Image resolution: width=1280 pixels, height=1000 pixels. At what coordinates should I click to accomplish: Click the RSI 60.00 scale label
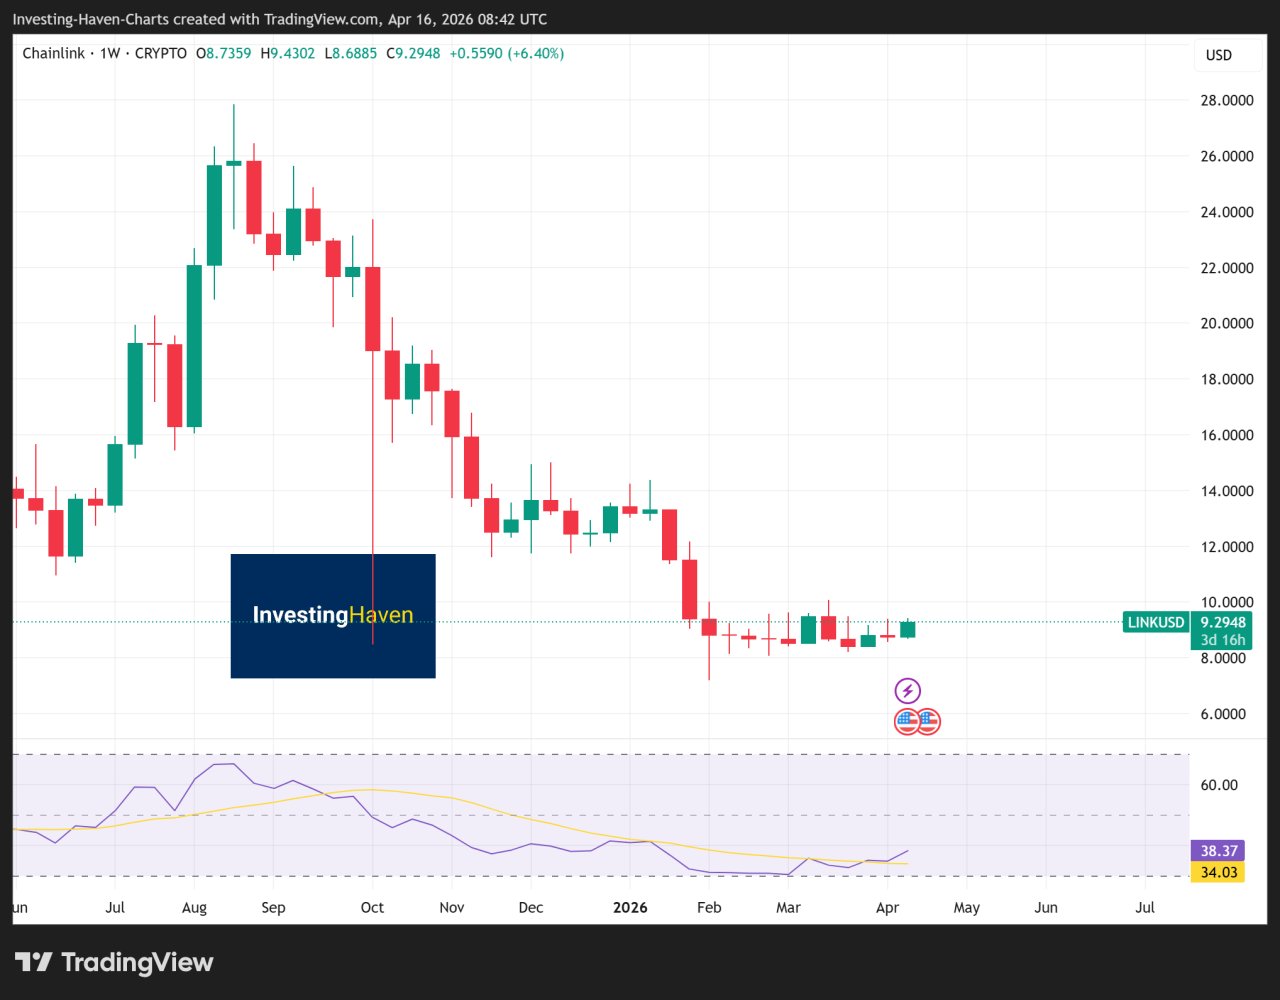1220,785
